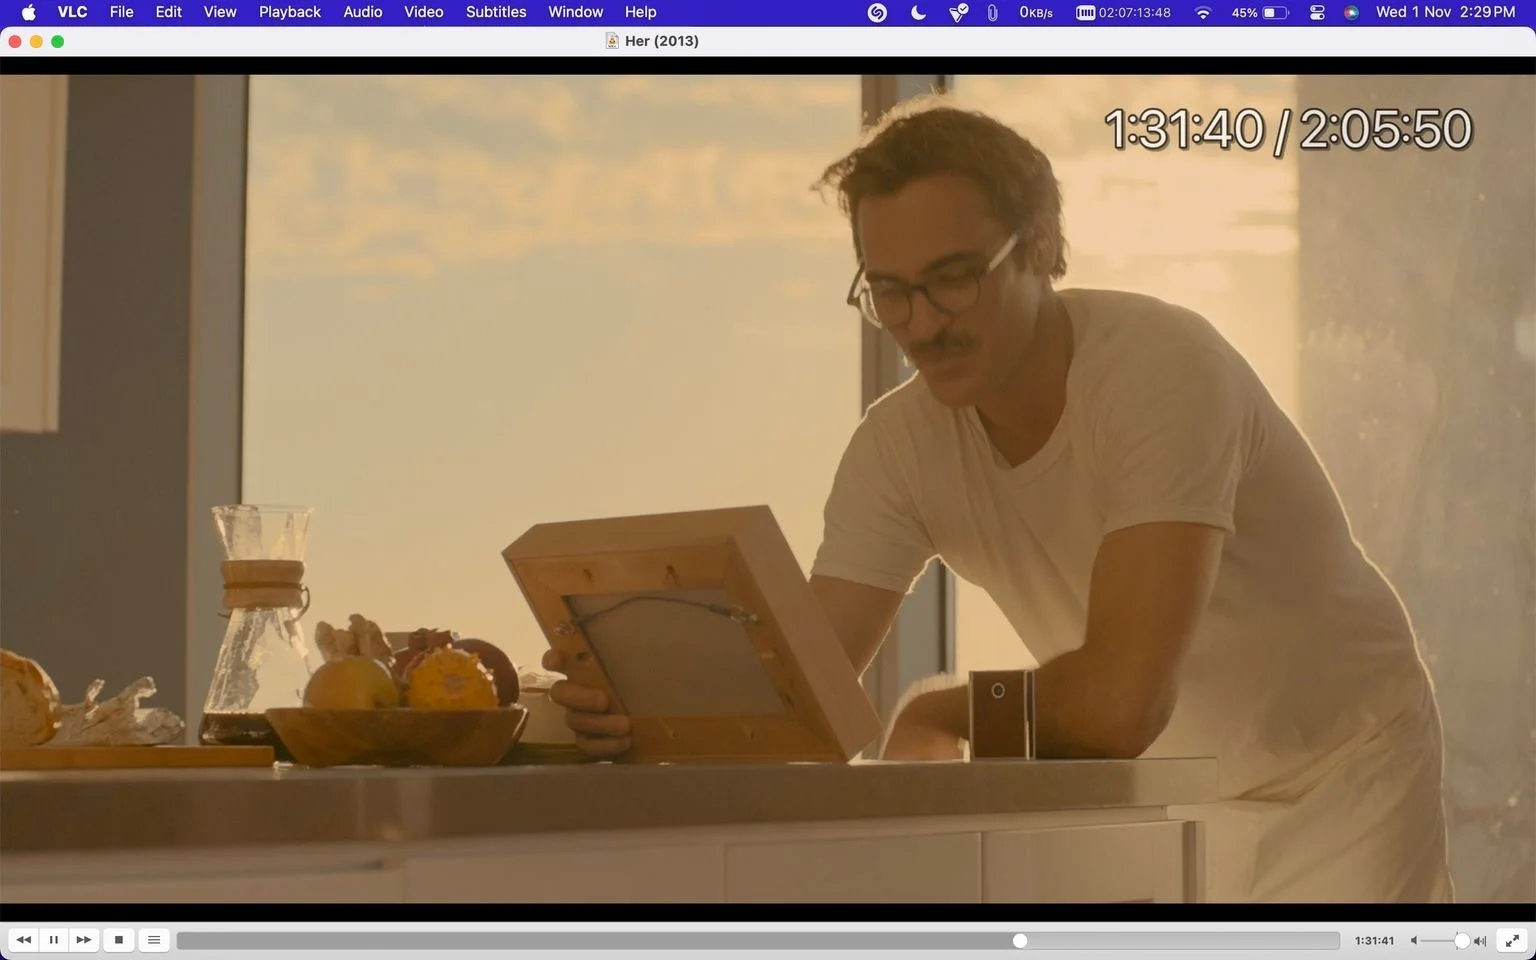Click the playback position slider handle

click(x=1020, y=941)
